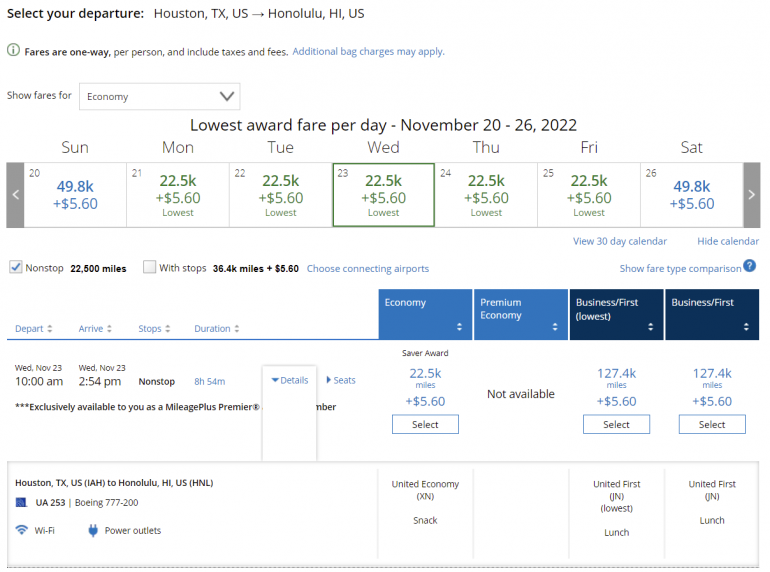770x572 pixels.
Task: Collapse the flight Details expander
Action: click(290, 380)
